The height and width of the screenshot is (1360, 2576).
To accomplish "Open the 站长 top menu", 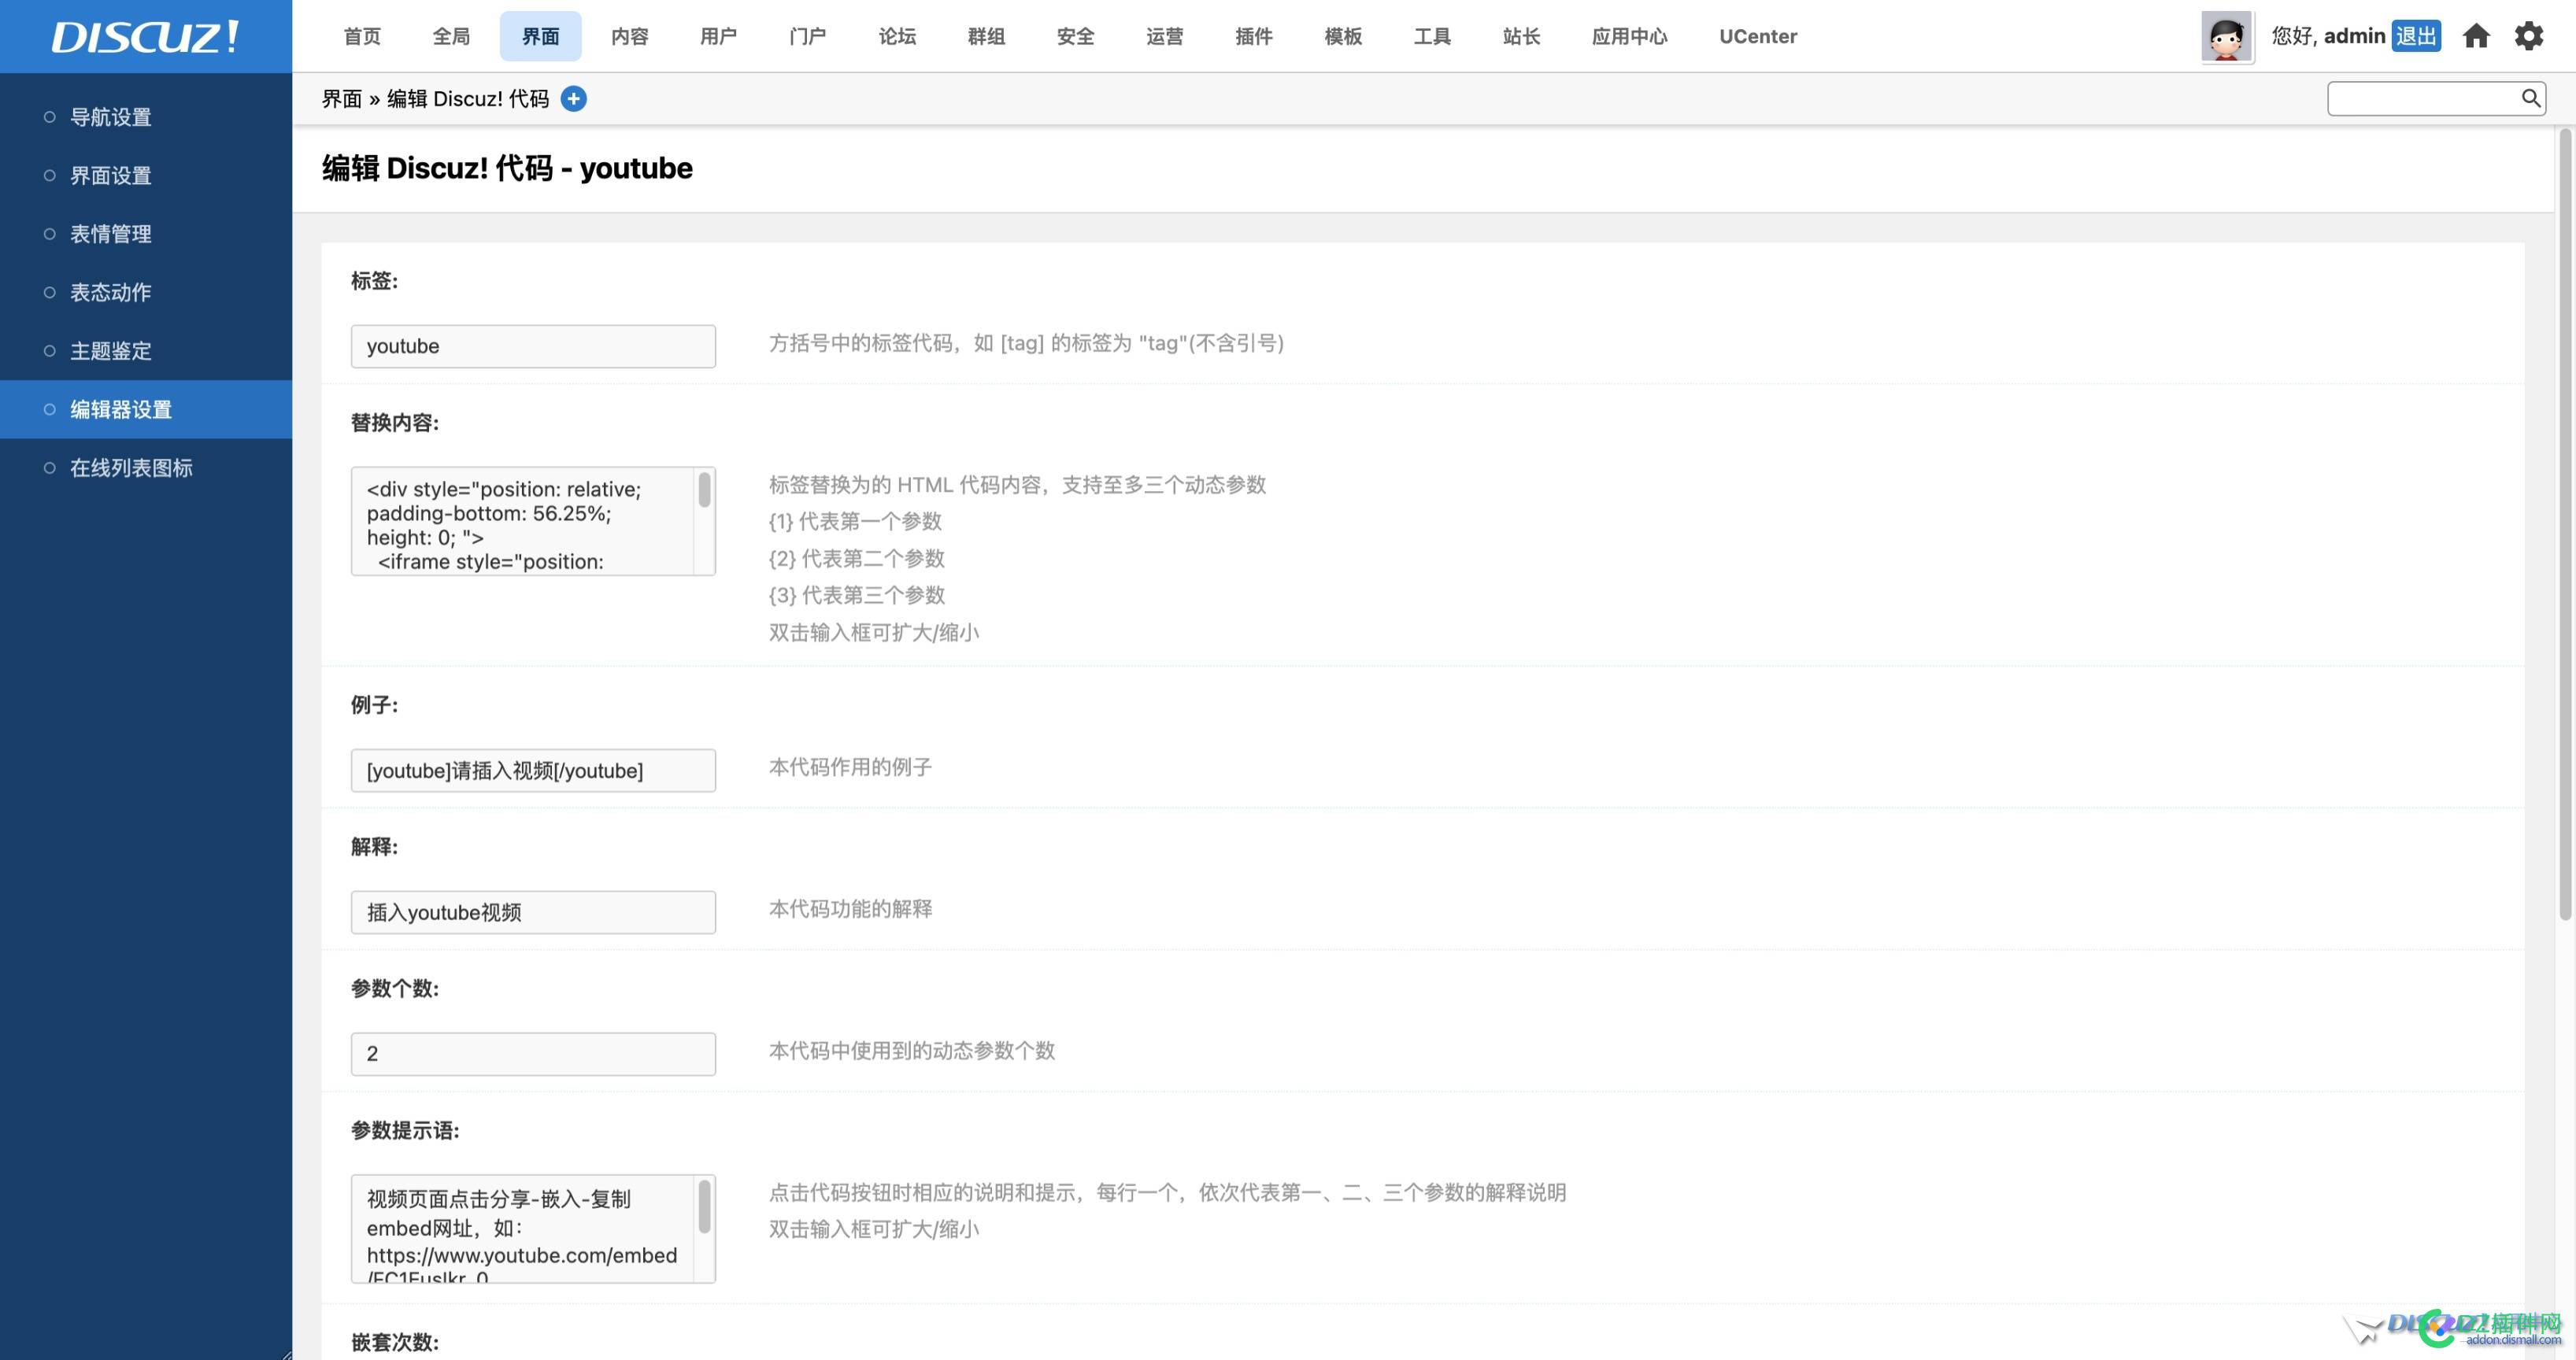I will coord(1521,36).
